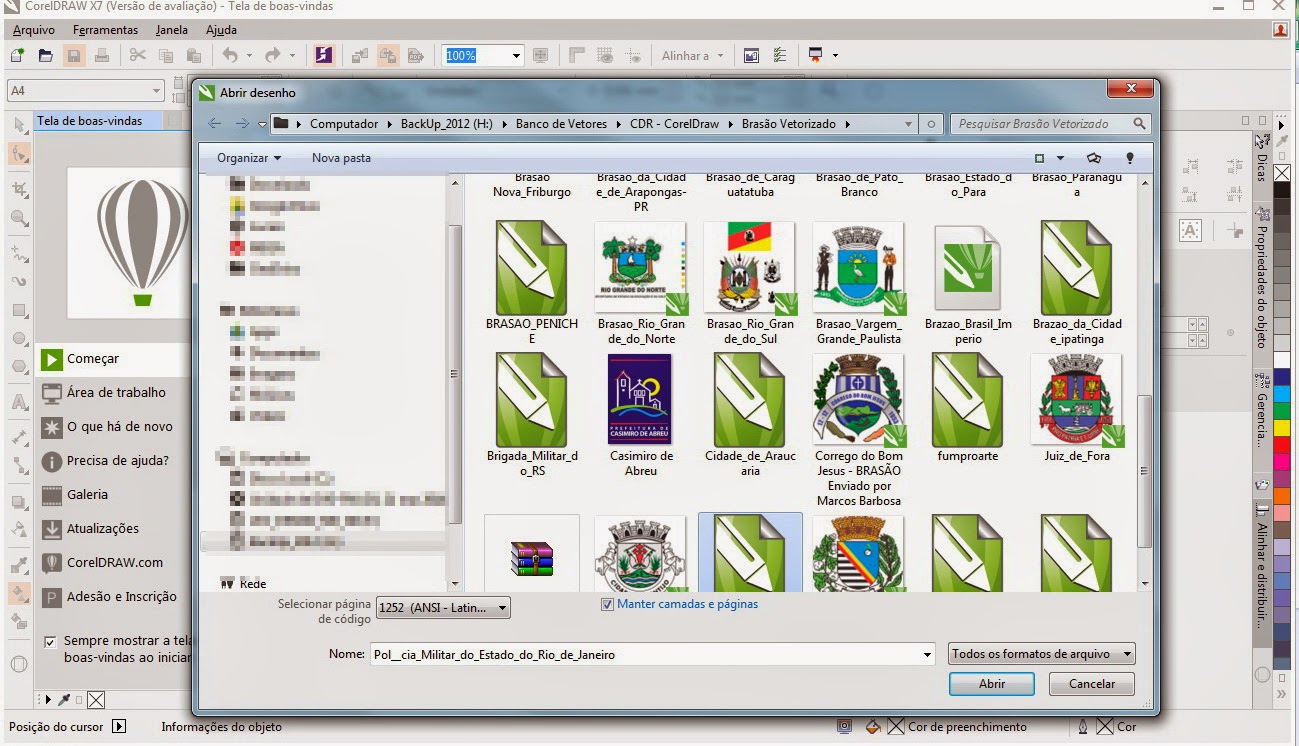Open the Arquivo menu
The image size is (1299, 746).
pos(34,30)
